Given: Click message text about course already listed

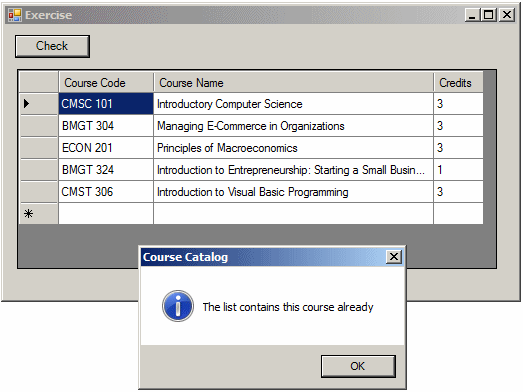Looking at the screenshot, I should coord(288,307).
